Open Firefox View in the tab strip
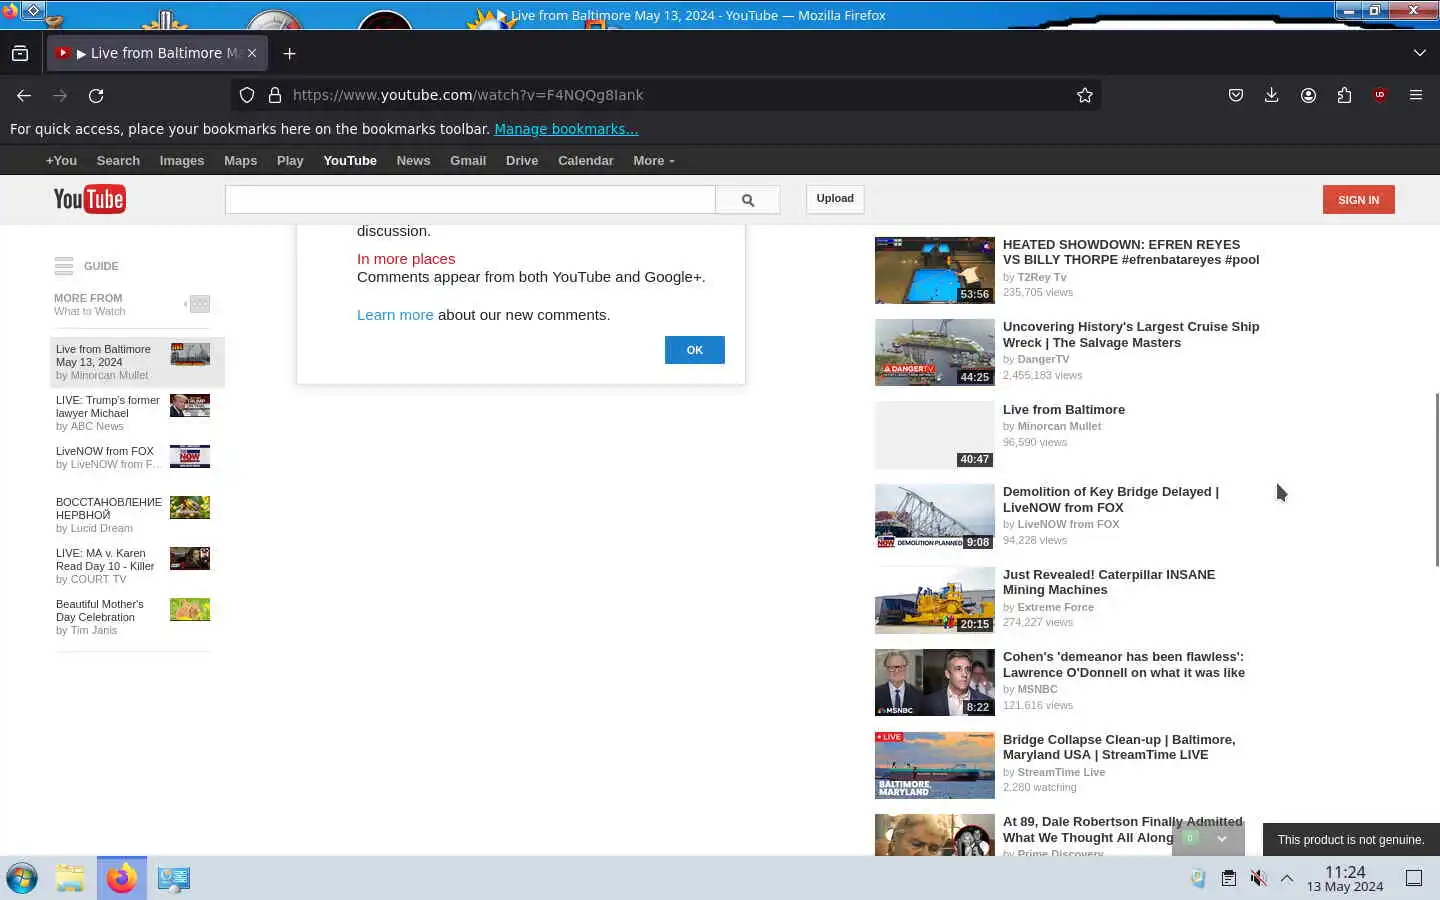1440x900 pixels. [20, 53]
